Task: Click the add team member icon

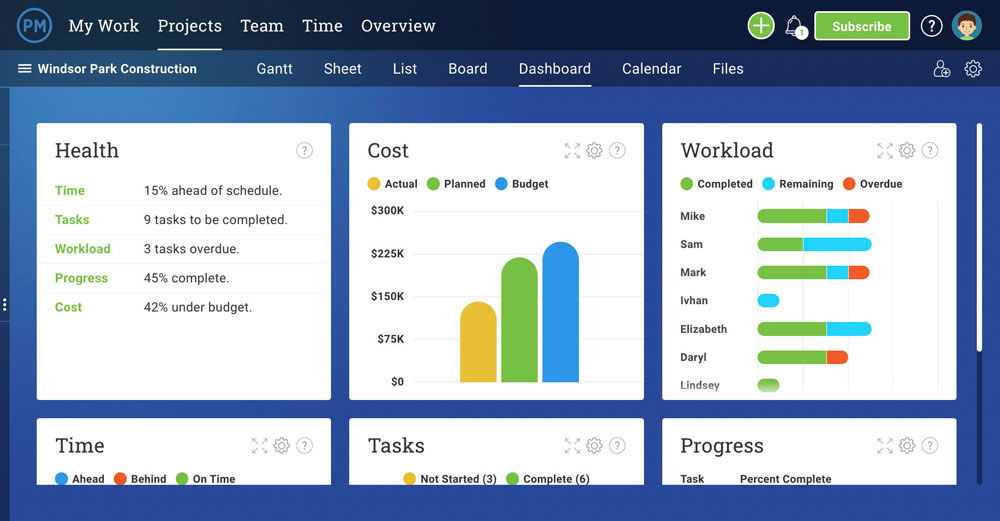Action: click(x=941, y=68)
